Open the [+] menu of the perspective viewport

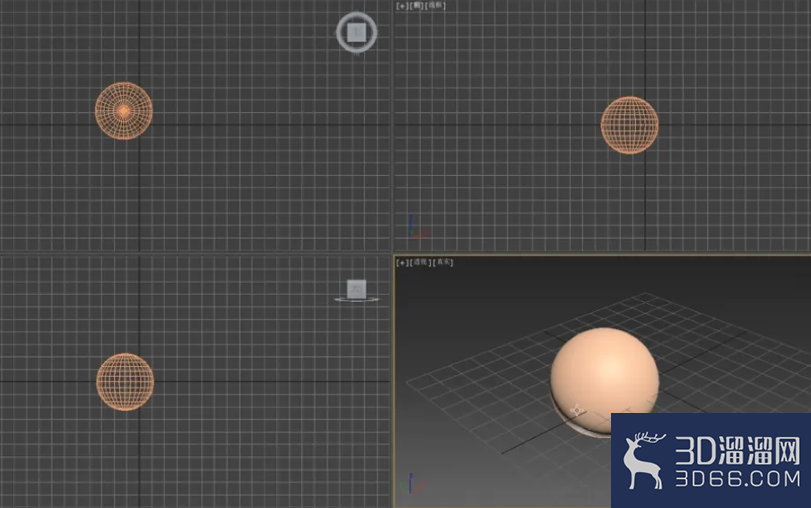(x=402, y=262)
